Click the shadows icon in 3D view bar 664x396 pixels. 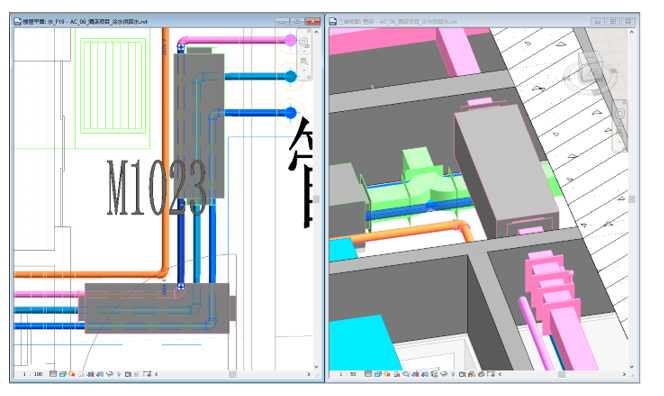coord(397,374)
